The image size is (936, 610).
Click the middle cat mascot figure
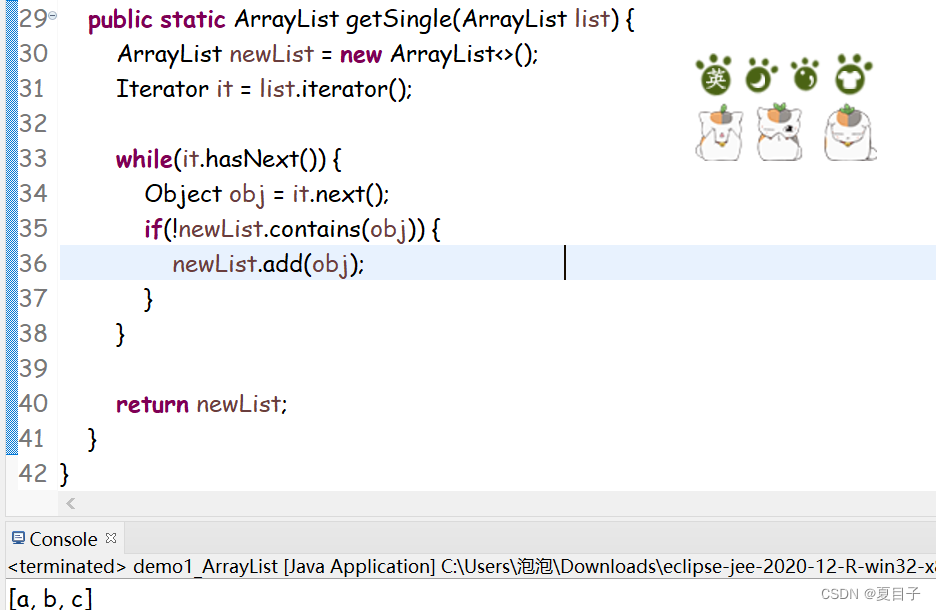(779, 132)
